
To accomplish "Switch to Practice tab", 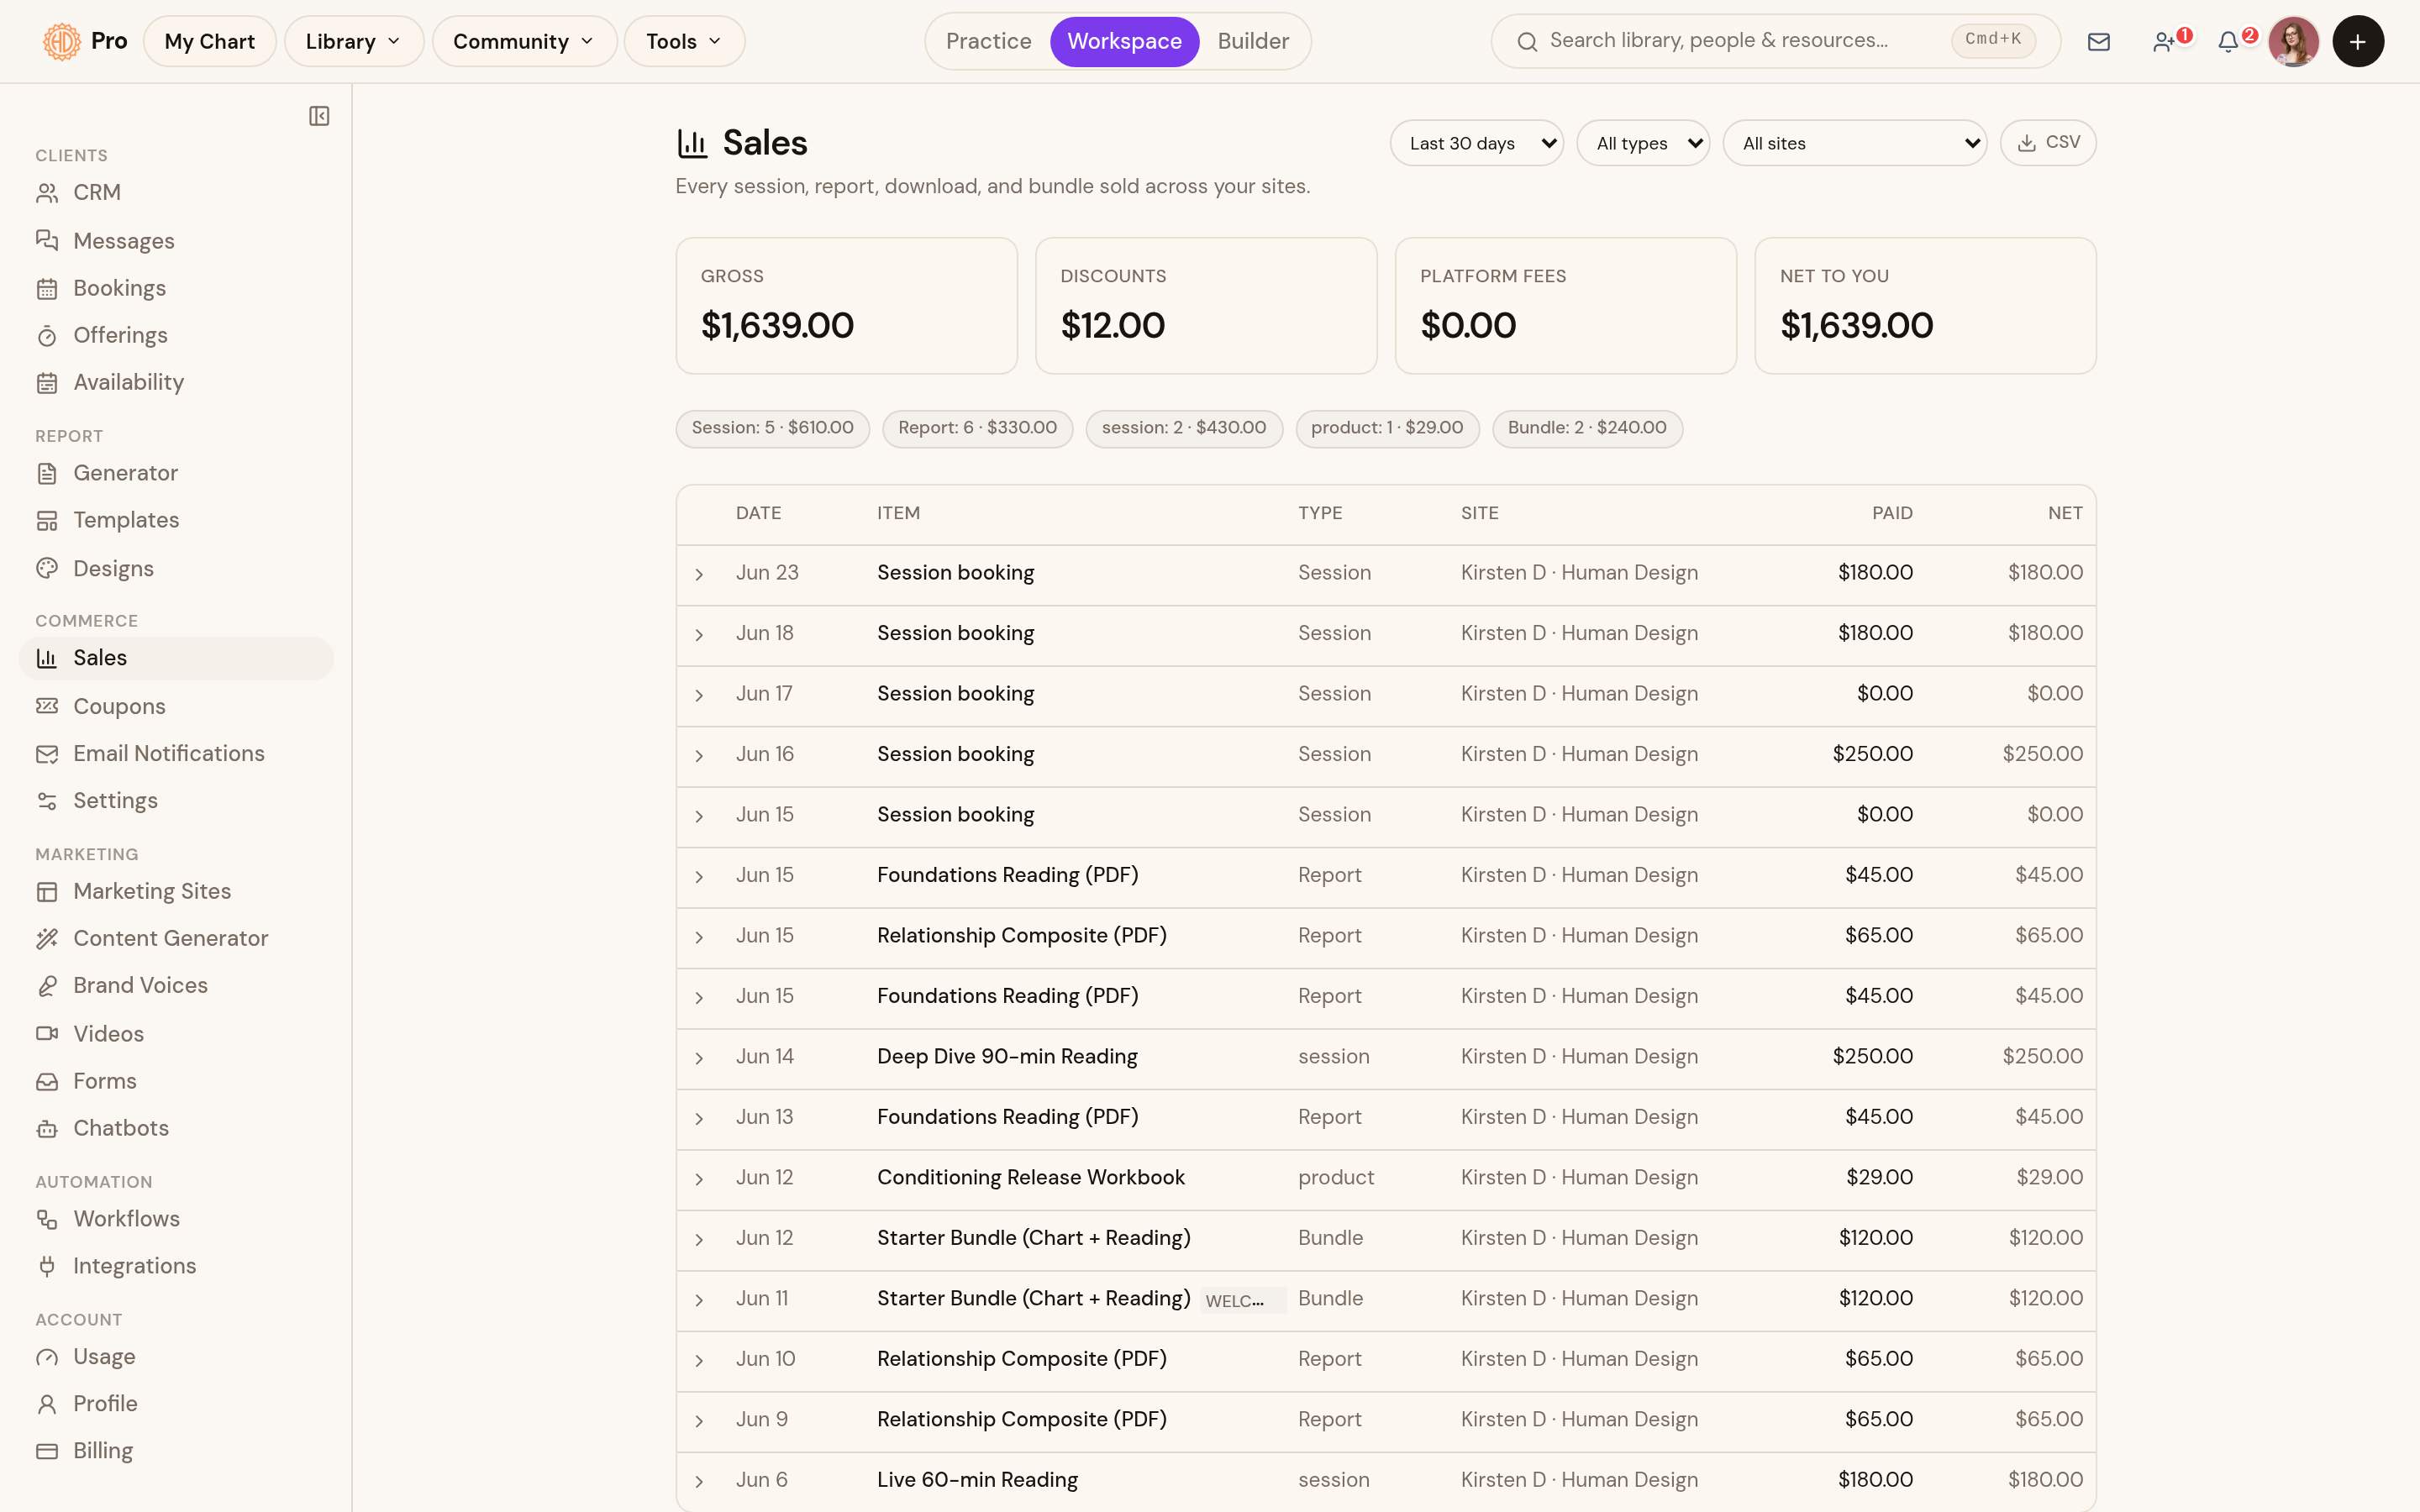I will pos(988,41).
